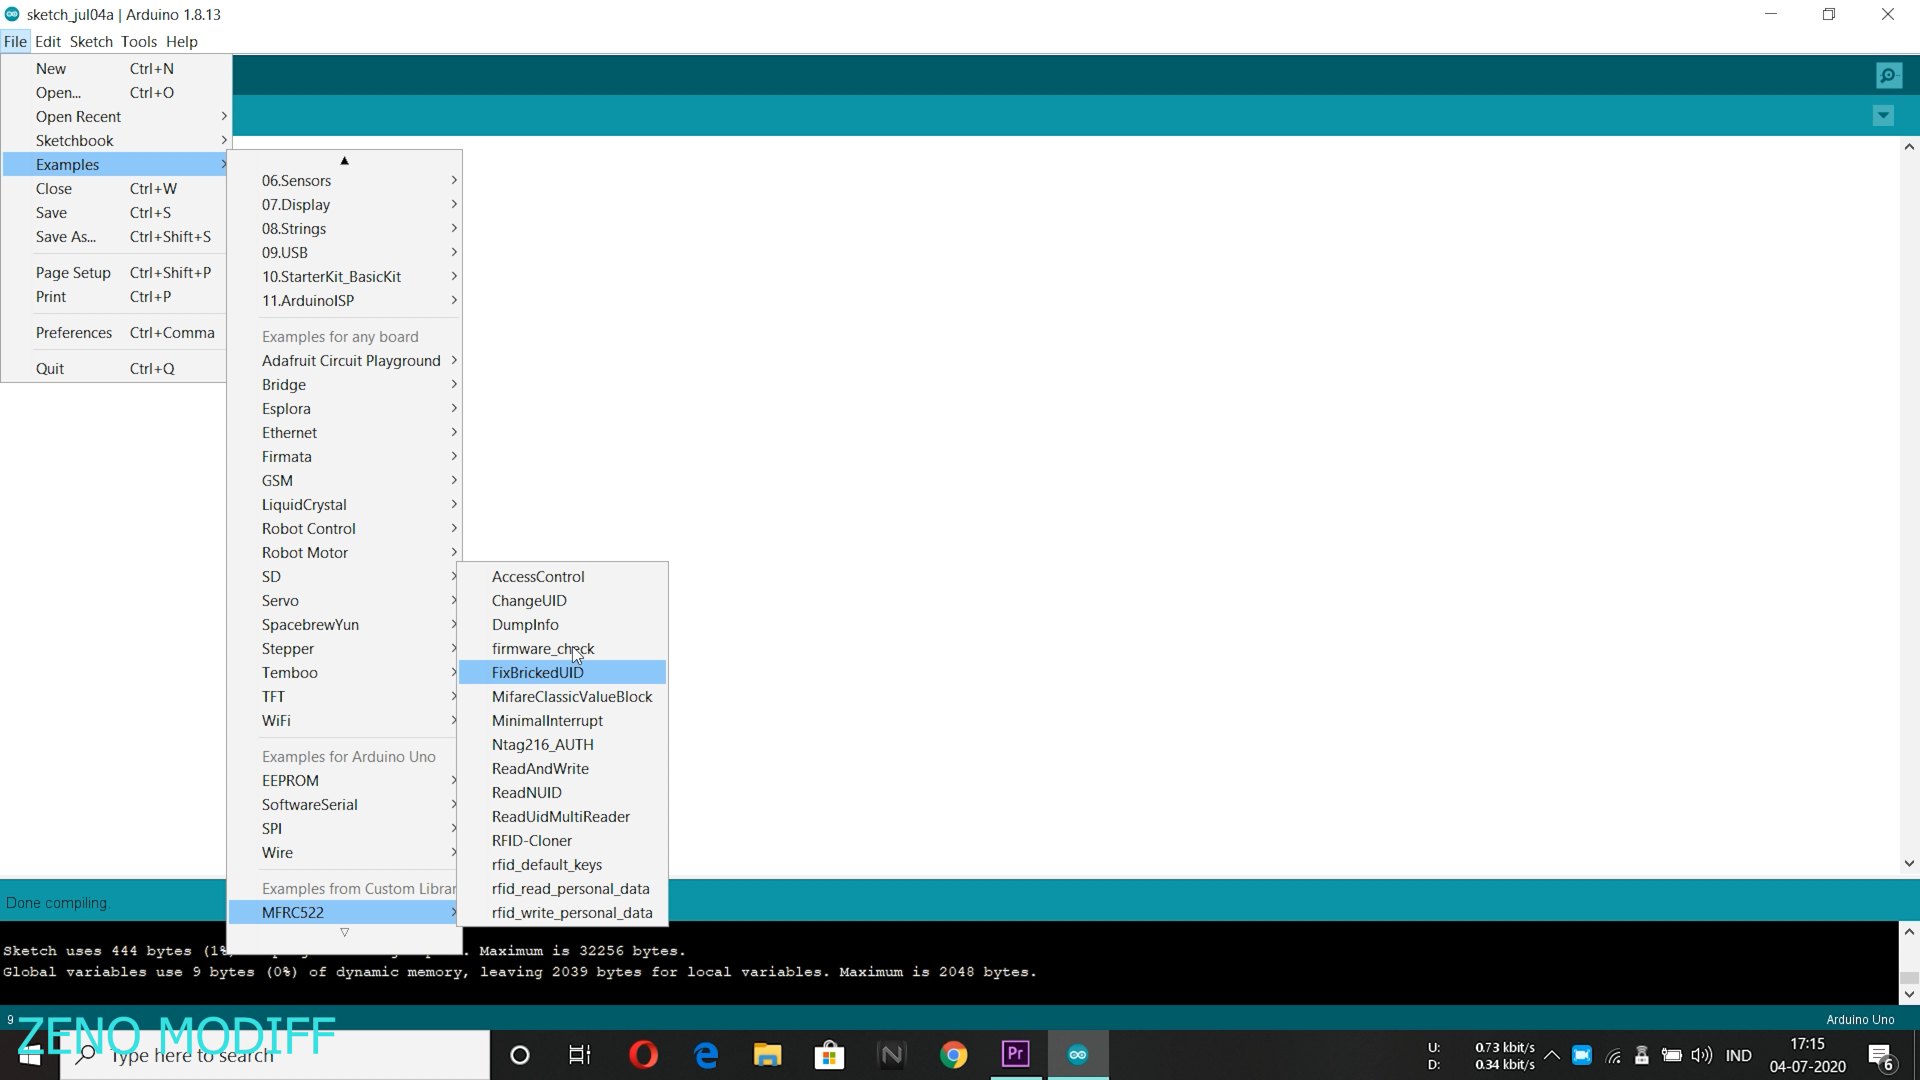Choose Page Setup in File menu
The height and width of the screenshot is (1080, 1920).
pos(116,273)
